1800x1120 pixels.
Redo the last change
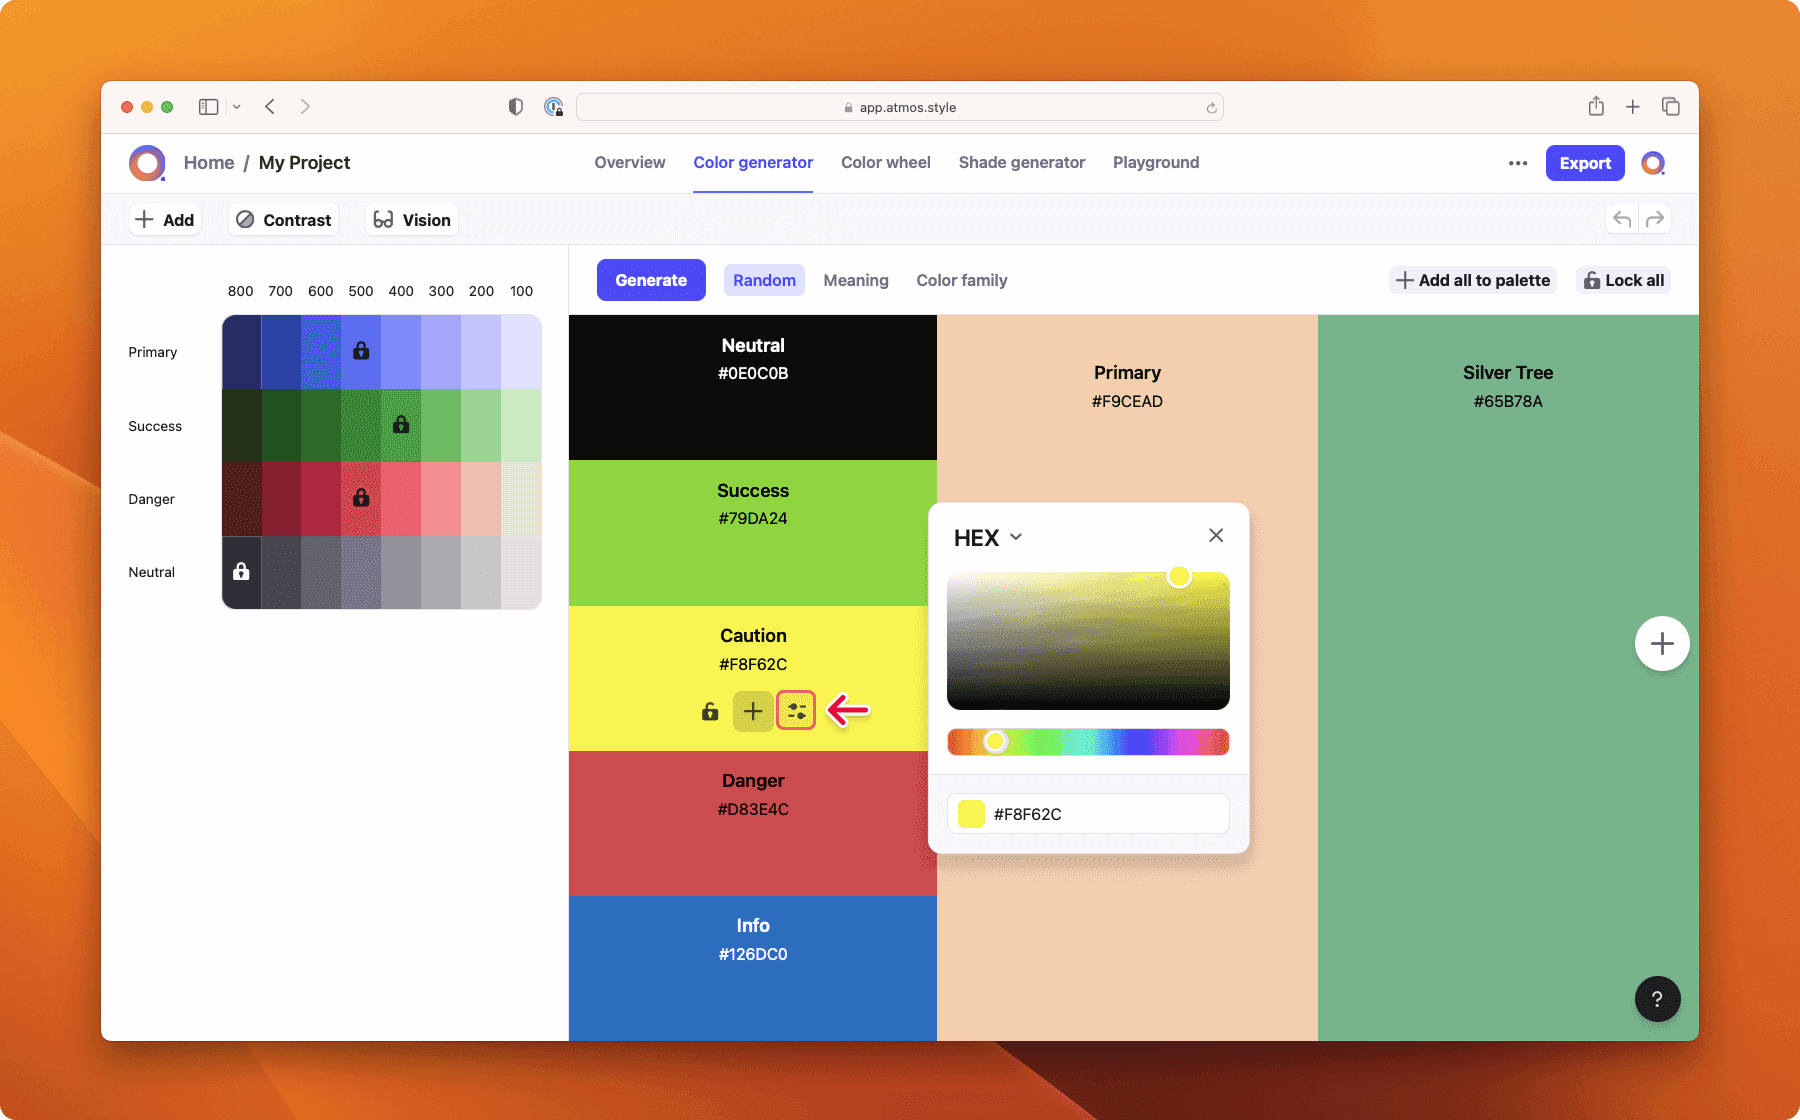pos(1656,218)
